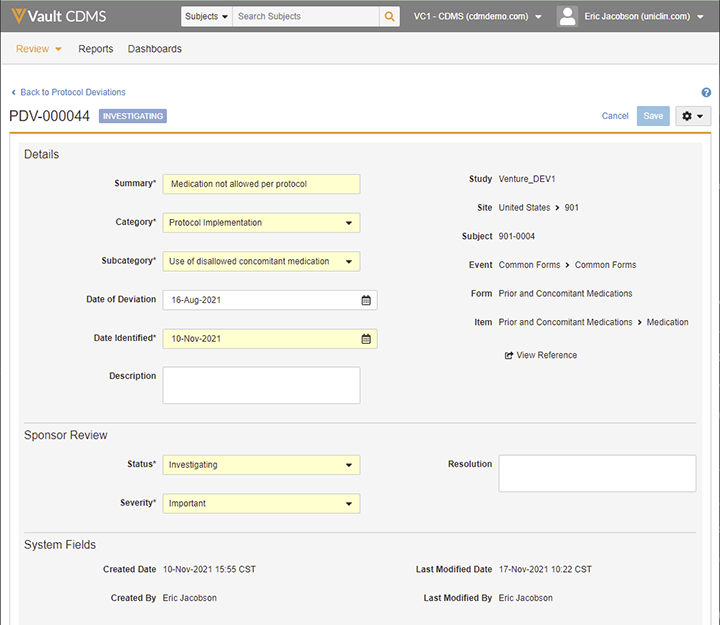Click into the Description text box
This screenshot has height=625, width=720.
(x=261, y=385)
